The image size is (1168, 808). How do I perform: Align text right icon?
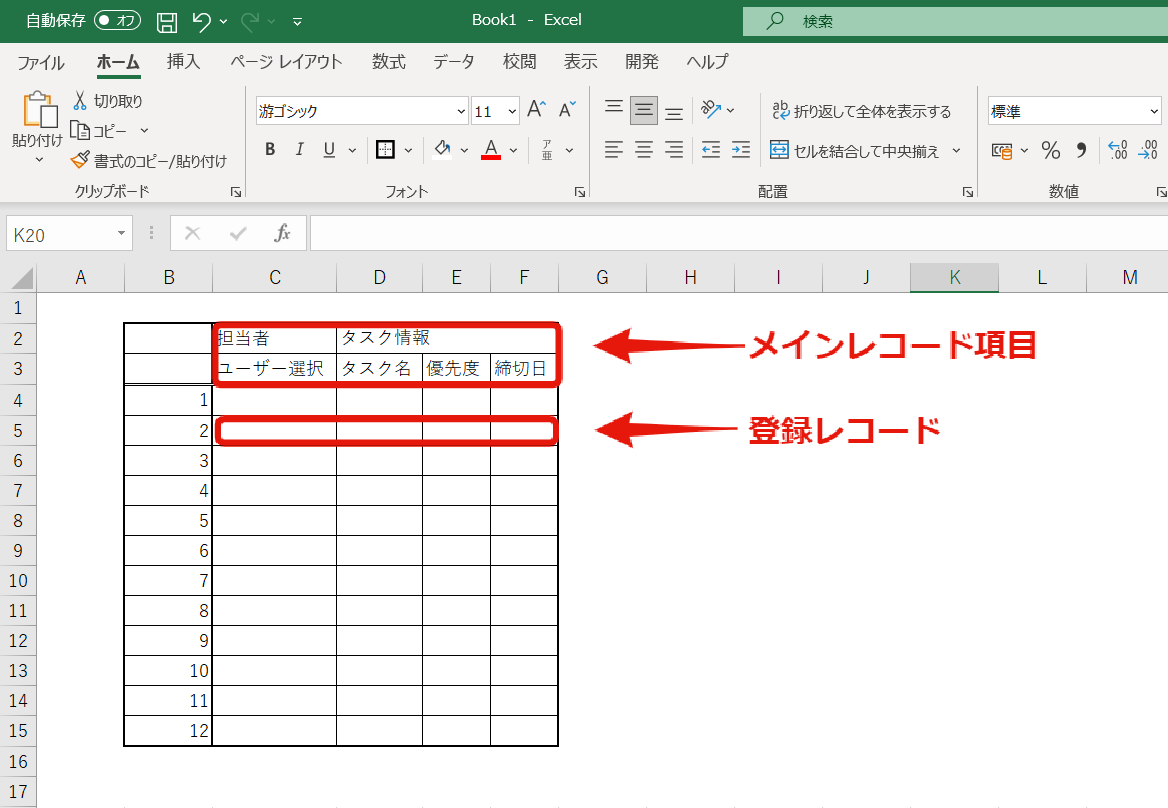pos(674,150)
